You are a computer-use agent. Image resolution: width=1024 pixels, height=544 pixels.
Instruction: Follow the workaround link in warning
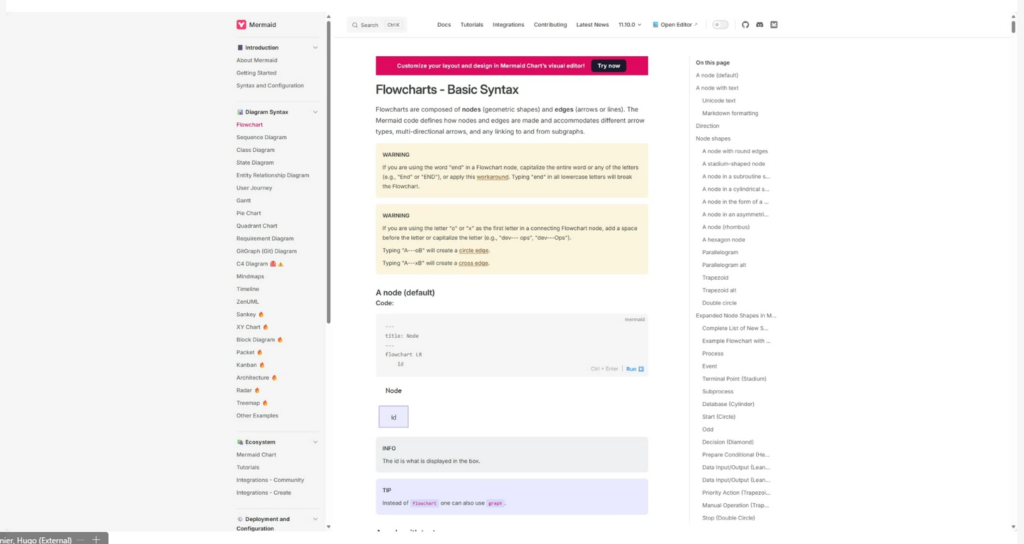pos(492,177)
